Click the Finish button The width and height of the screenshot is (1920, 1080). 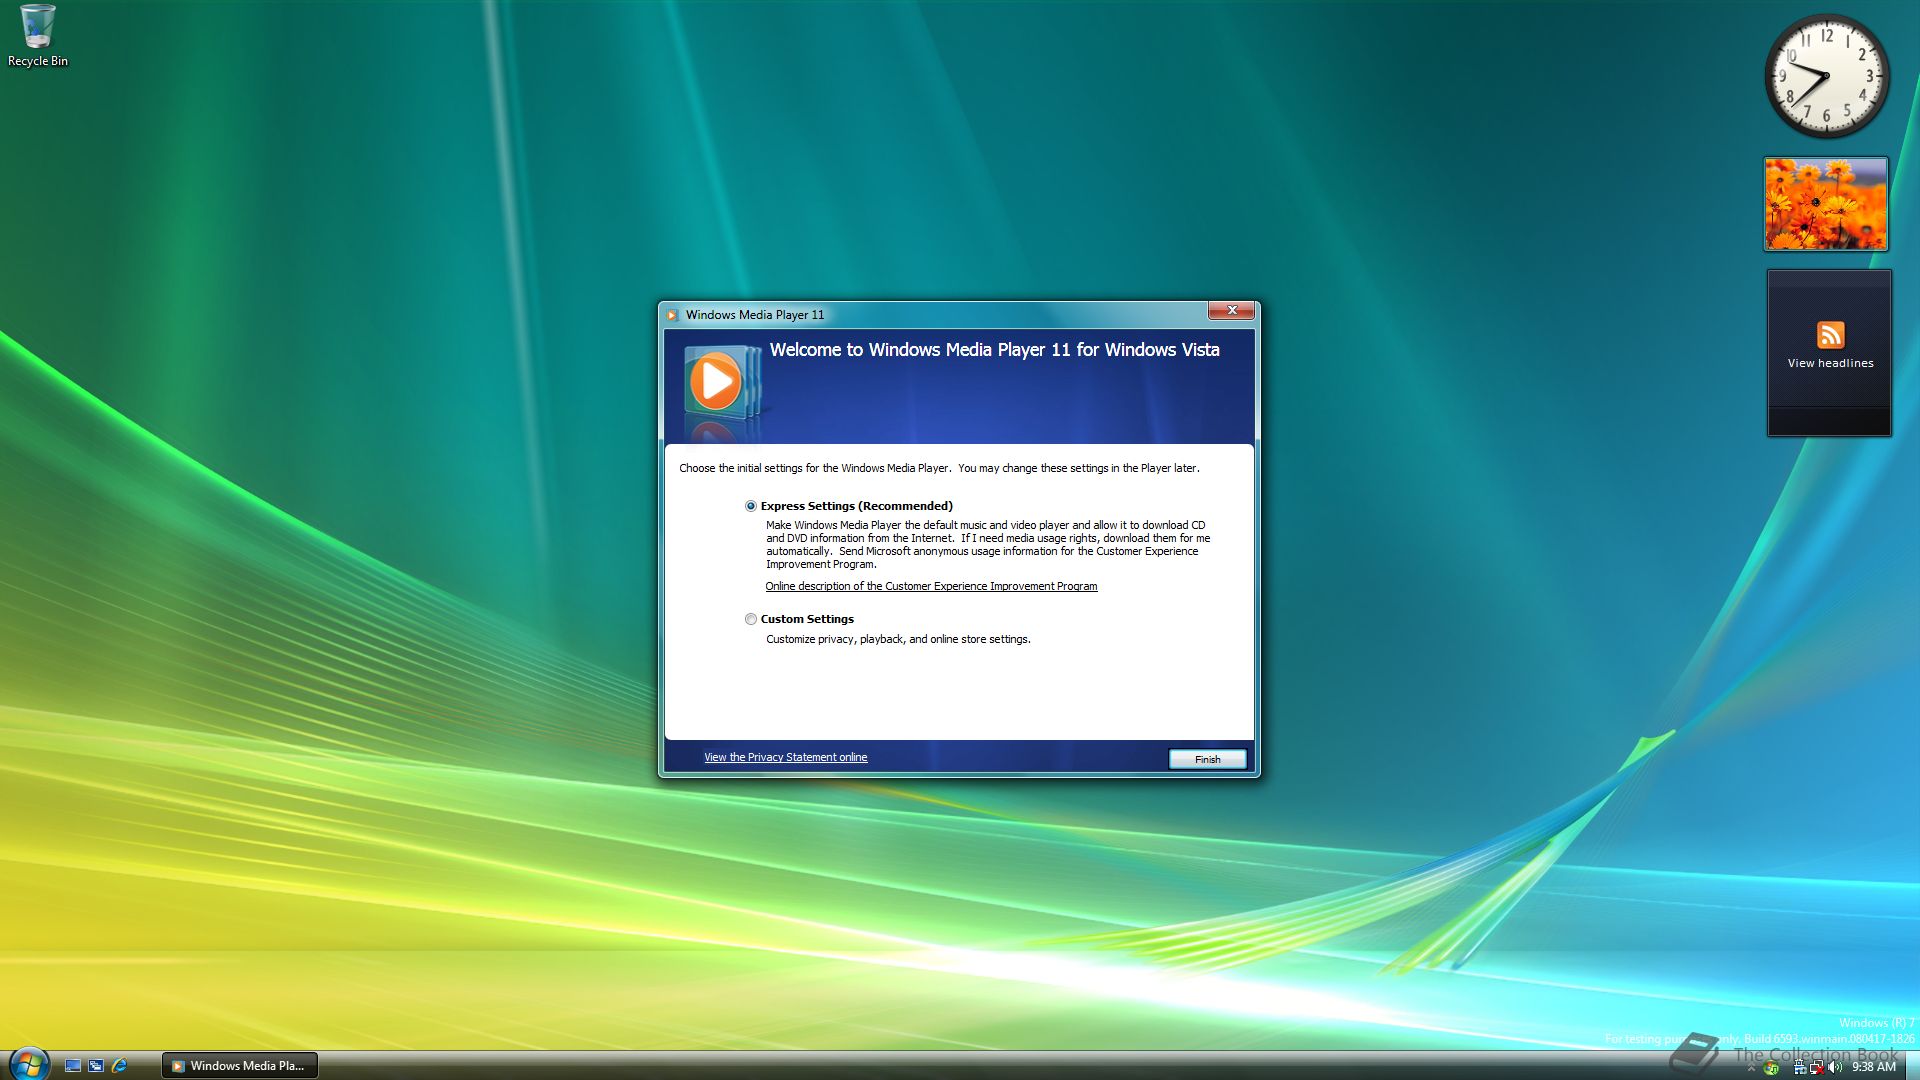tap(1207, 759)
